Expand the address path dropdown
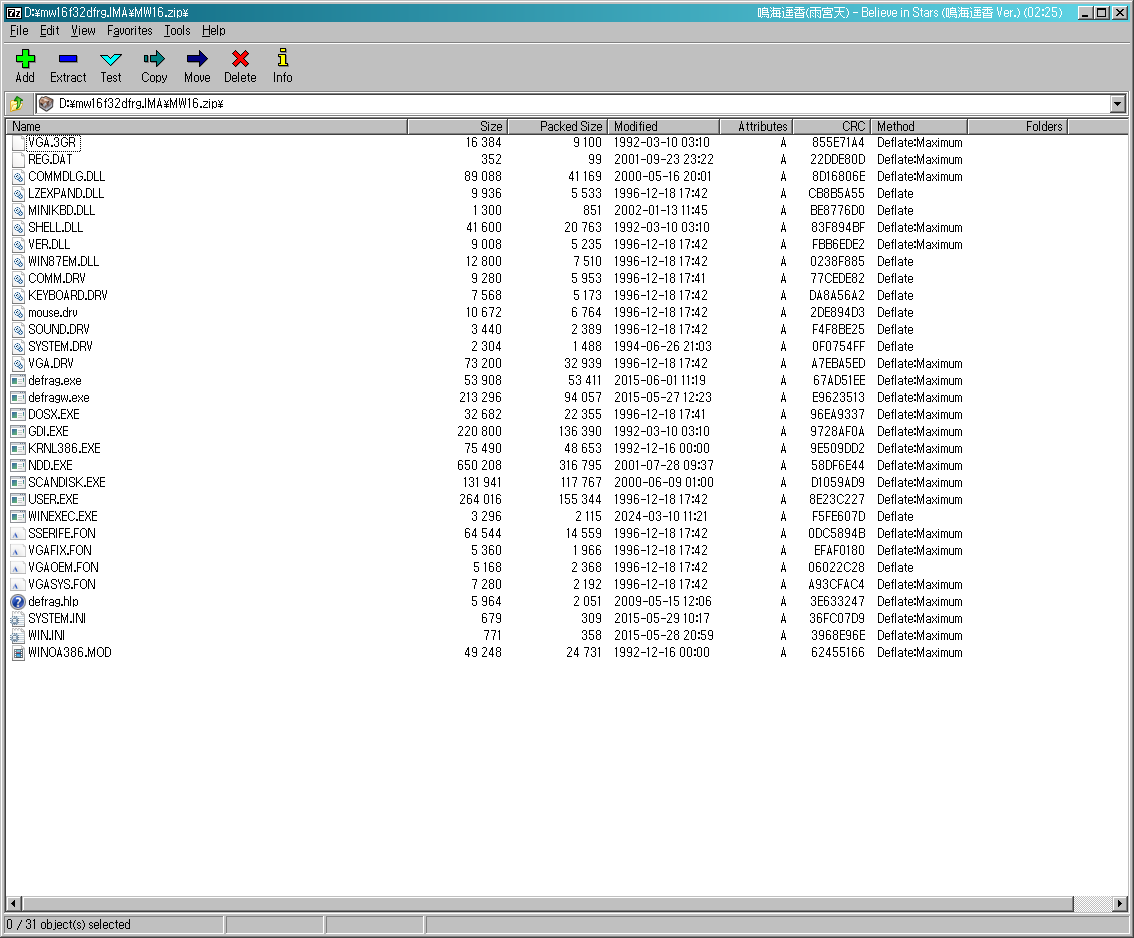 (x=1117, y=104)
